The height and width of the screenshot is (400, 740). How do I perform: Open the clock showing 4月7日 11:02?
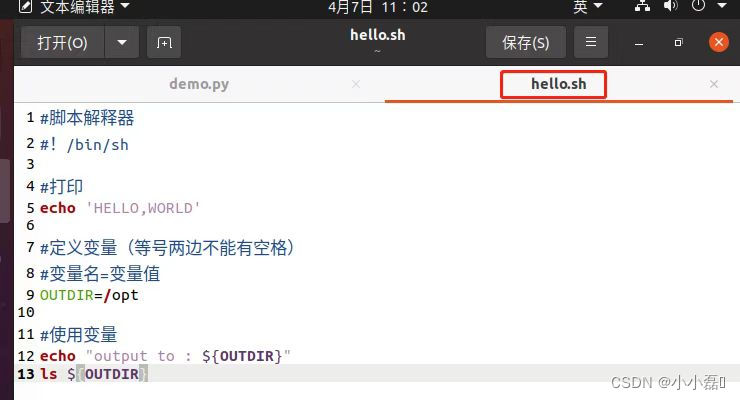[x=378, y=7]
